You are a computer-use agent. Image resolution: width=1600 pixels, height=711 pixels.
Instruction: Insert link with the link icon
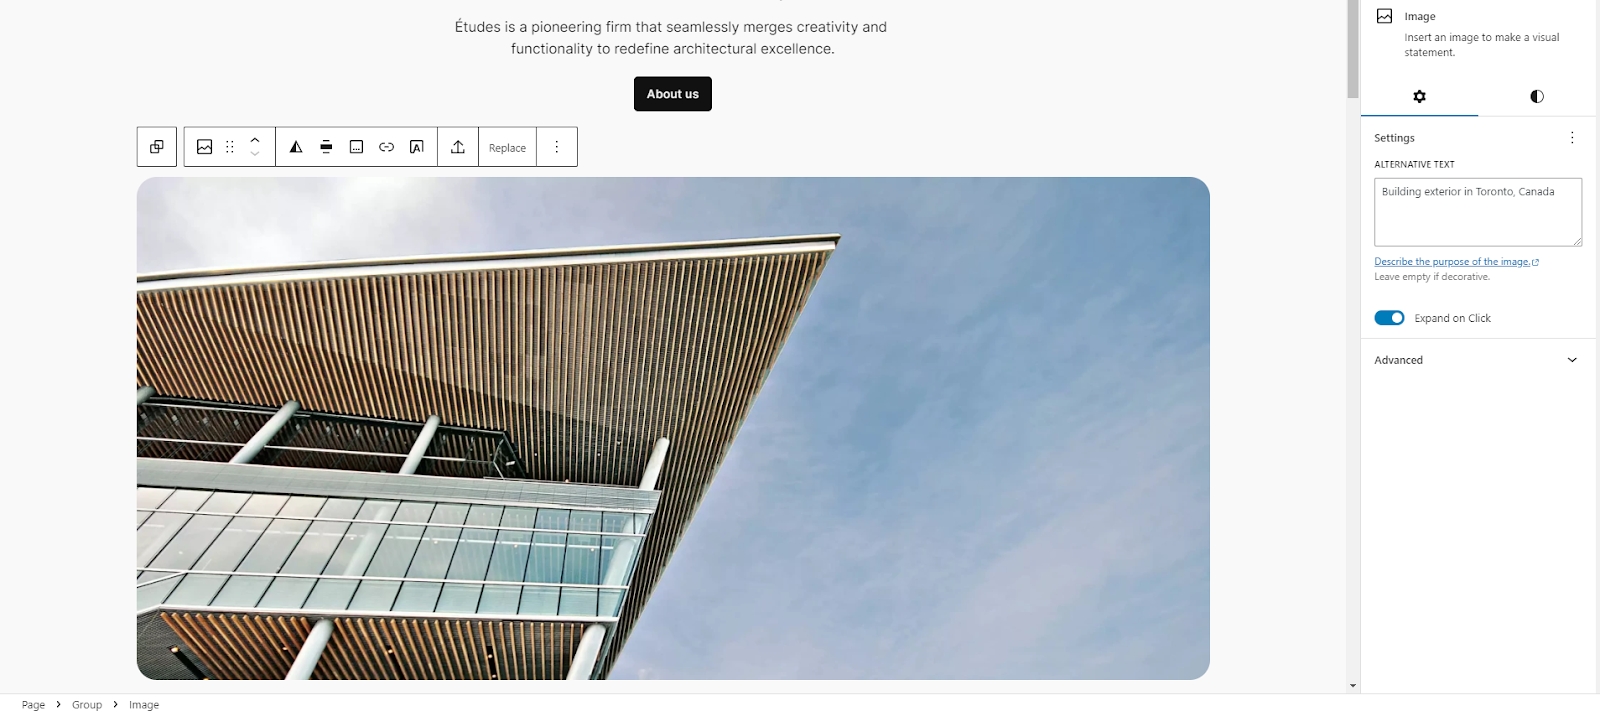[x=386, y=147]
